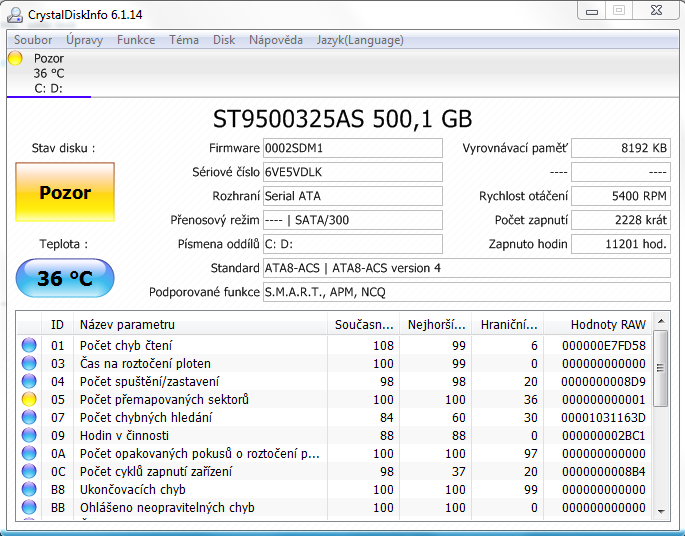The height and width of the screenshot is (536, 685).
Task: Click the power on count 2228 krát
Action: 621,220
